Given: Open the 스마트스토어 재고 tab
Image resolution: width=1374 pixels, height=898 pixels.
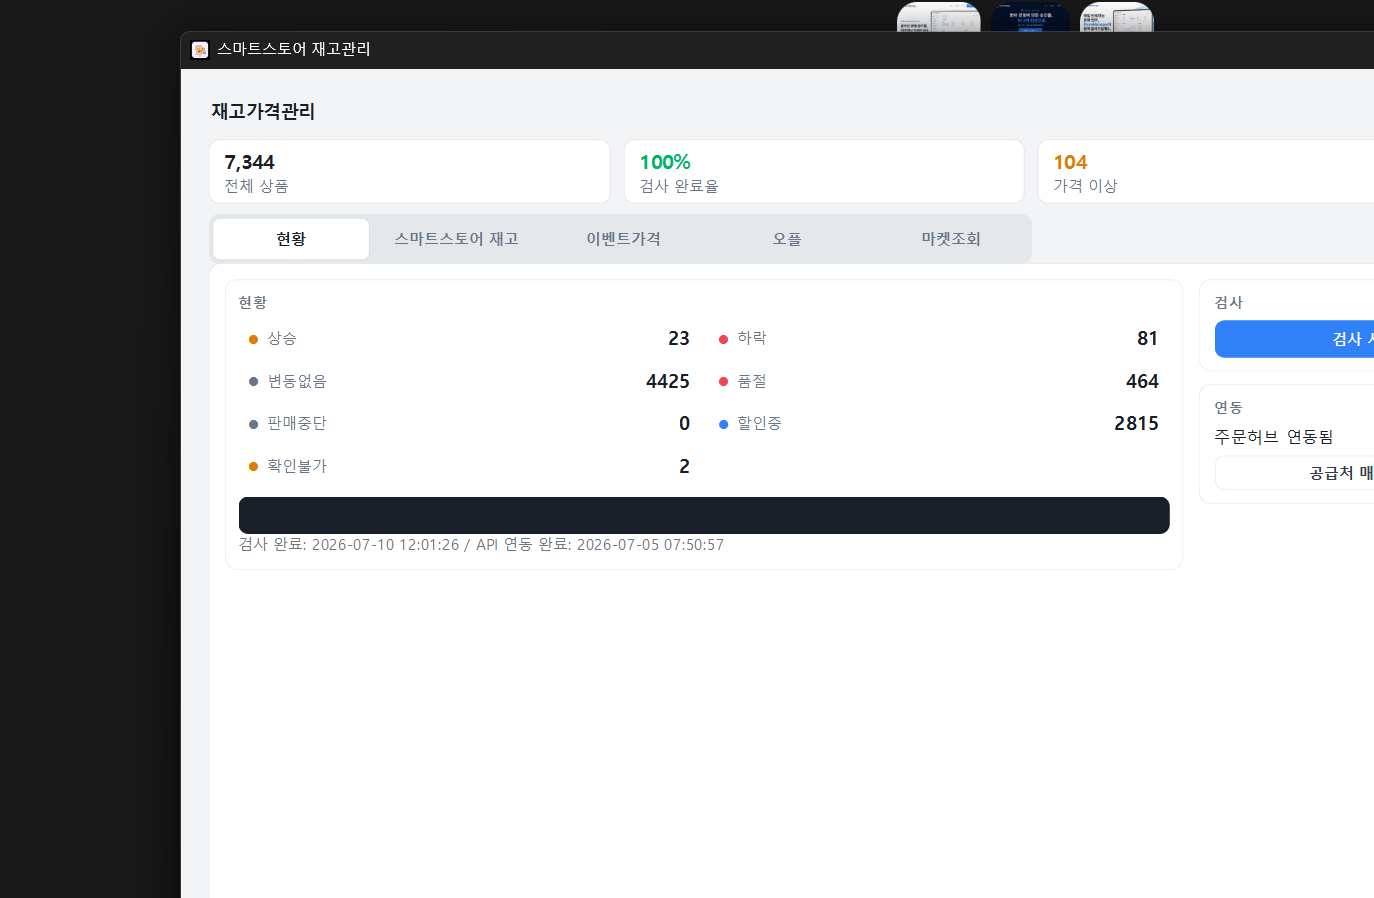Looking at the screenshot, I should (456, 239).
